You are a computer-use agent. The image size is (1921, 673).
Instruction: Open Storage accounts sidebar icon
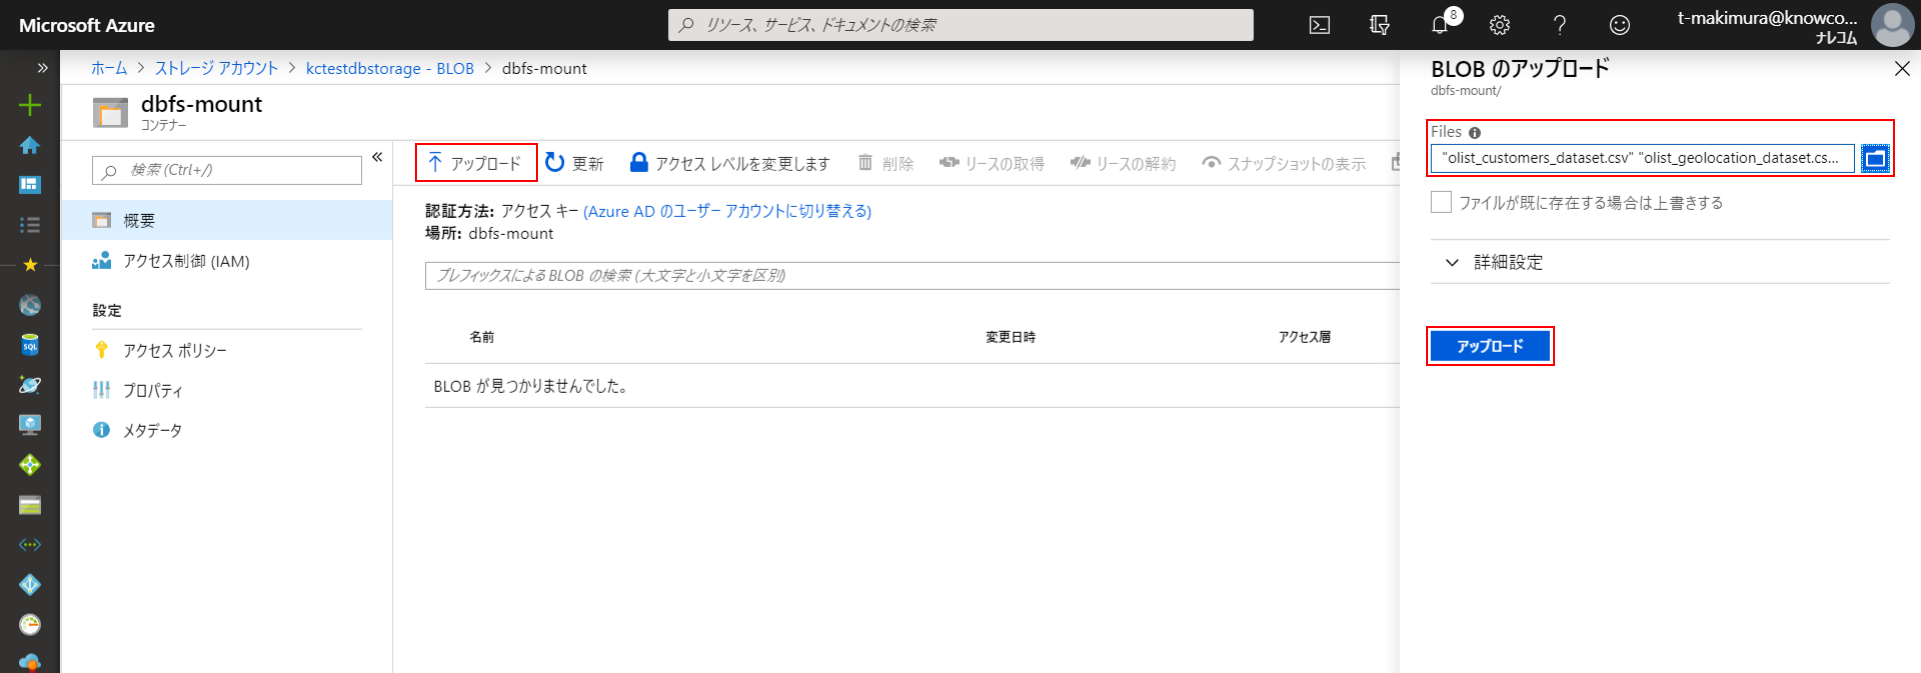click(30, 505)
